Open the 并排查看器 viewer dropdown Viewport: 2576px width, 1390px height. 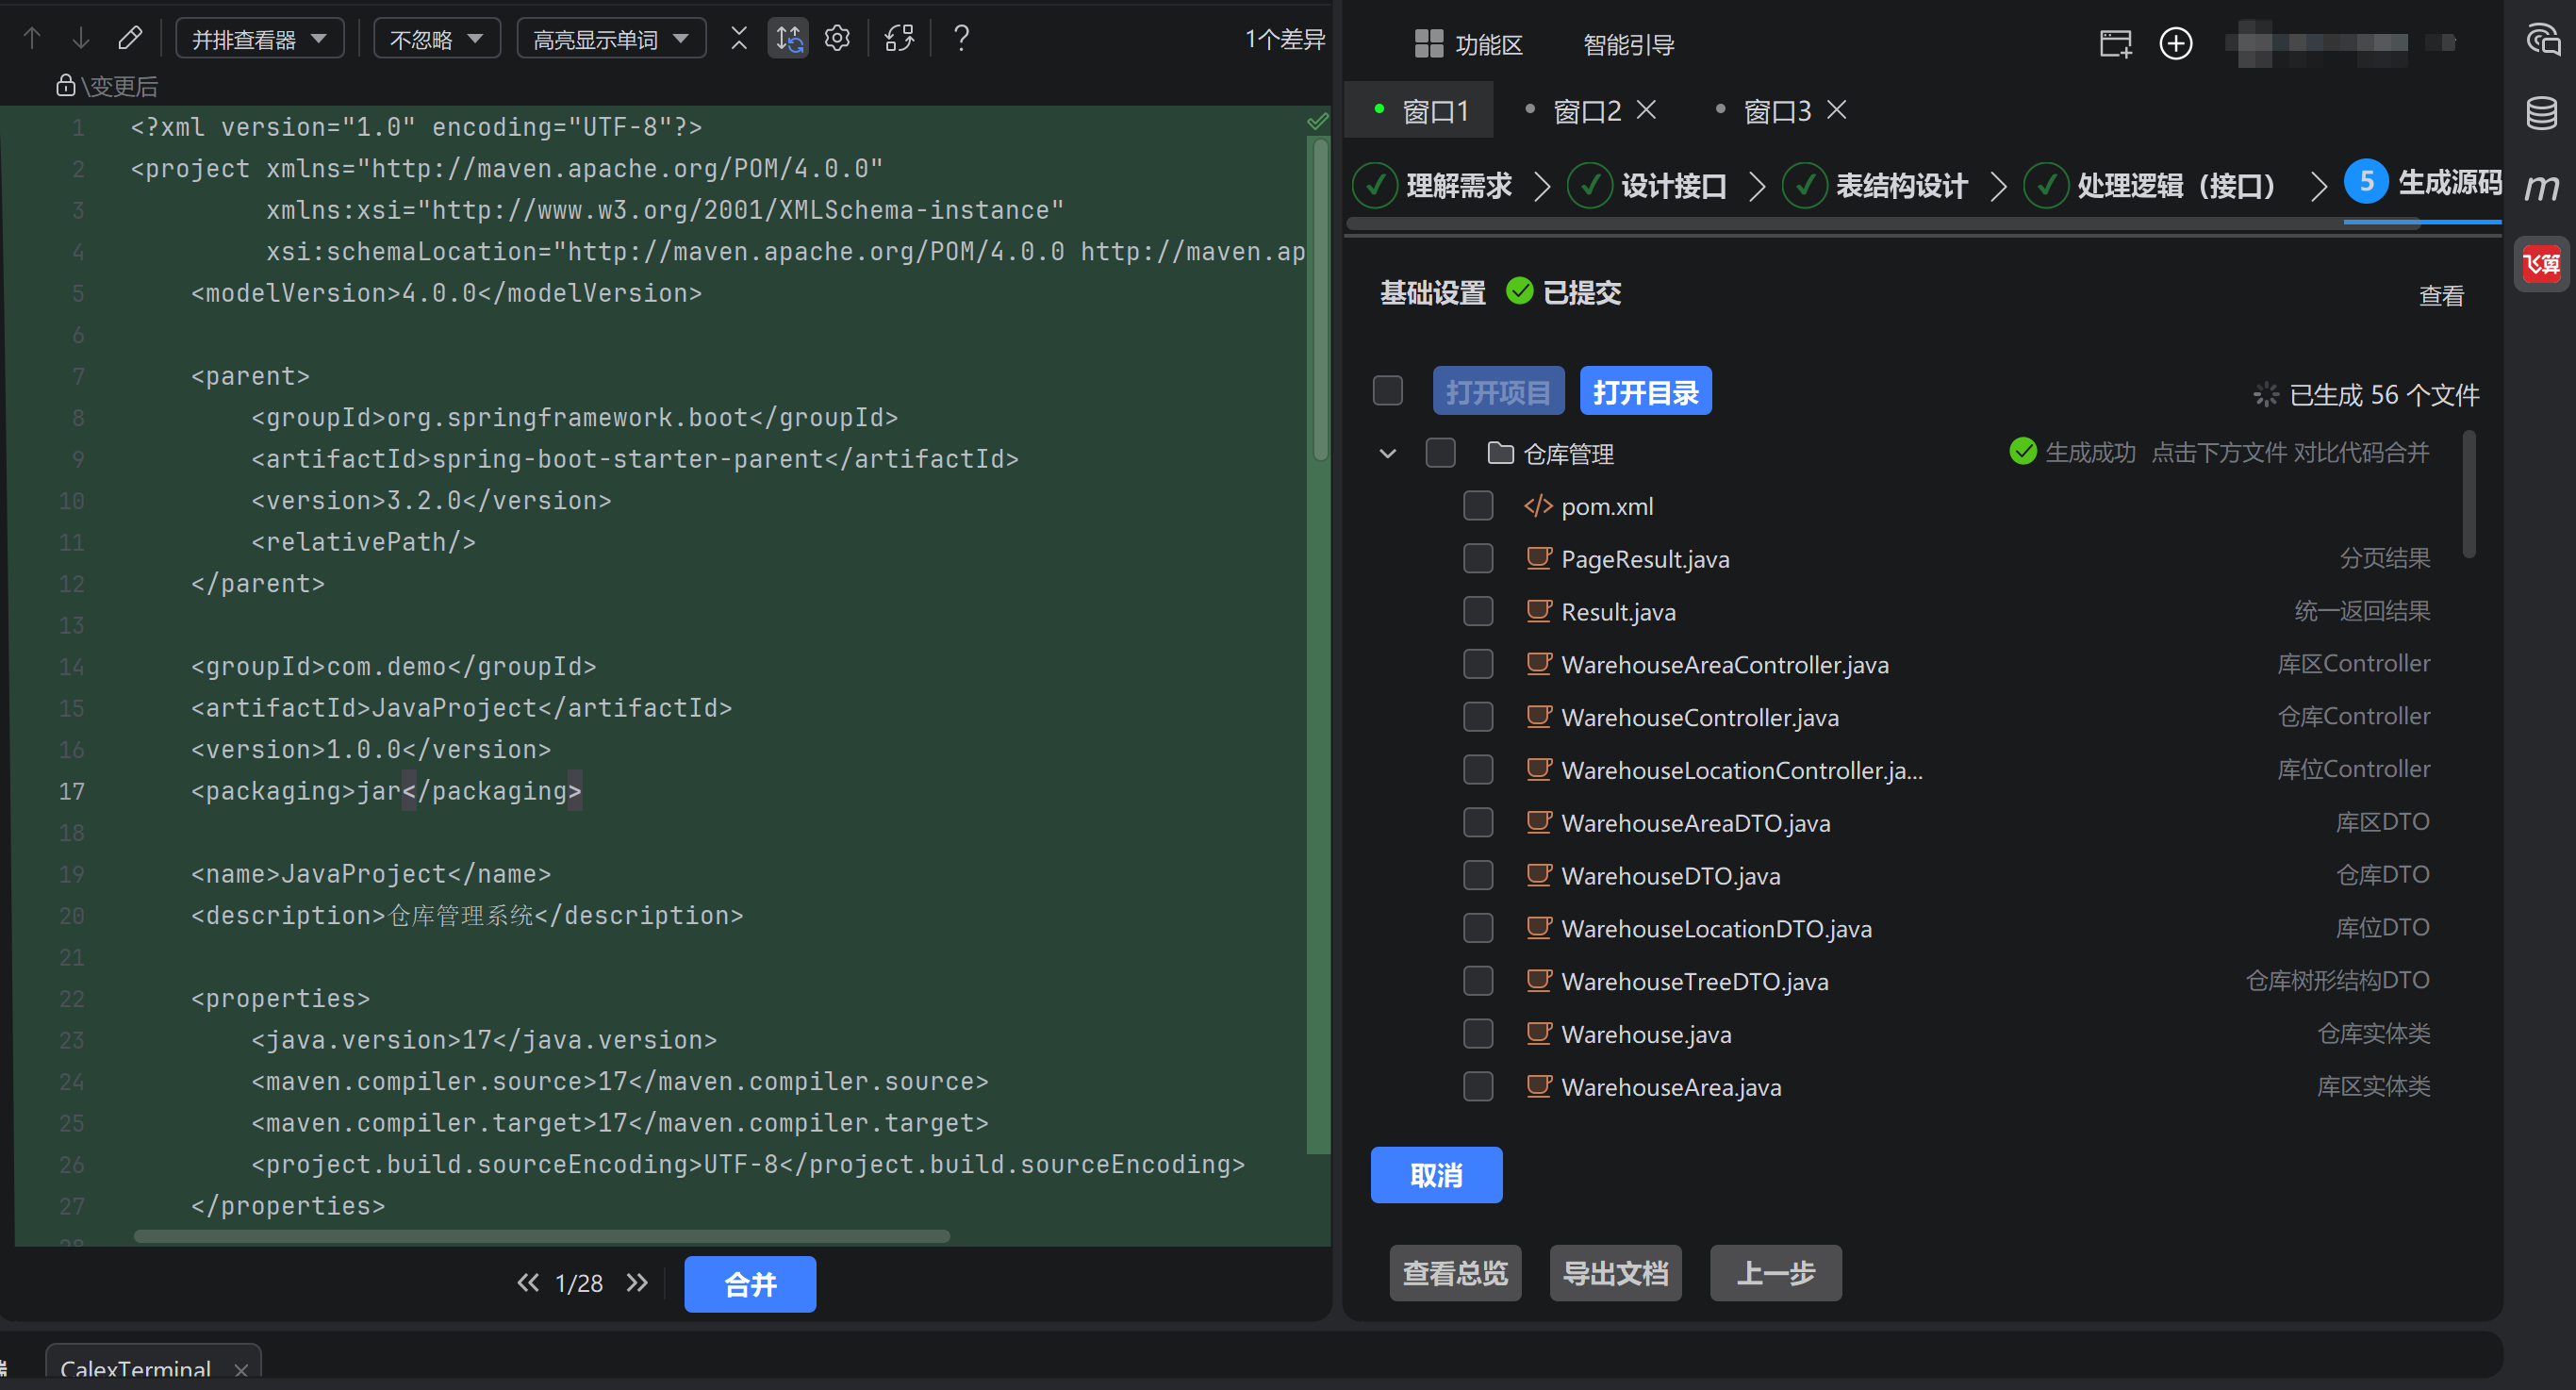[260, 39]
